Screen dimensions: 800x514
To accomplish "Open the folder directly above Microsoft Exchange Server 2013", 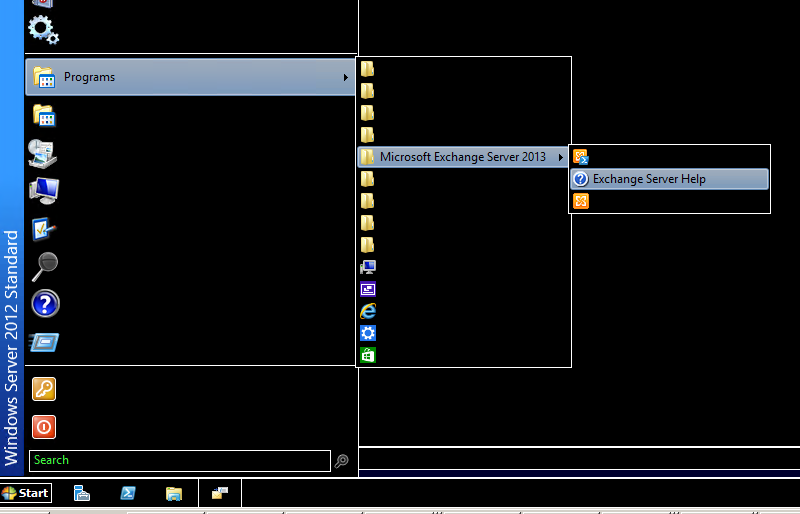I will 367,135.
